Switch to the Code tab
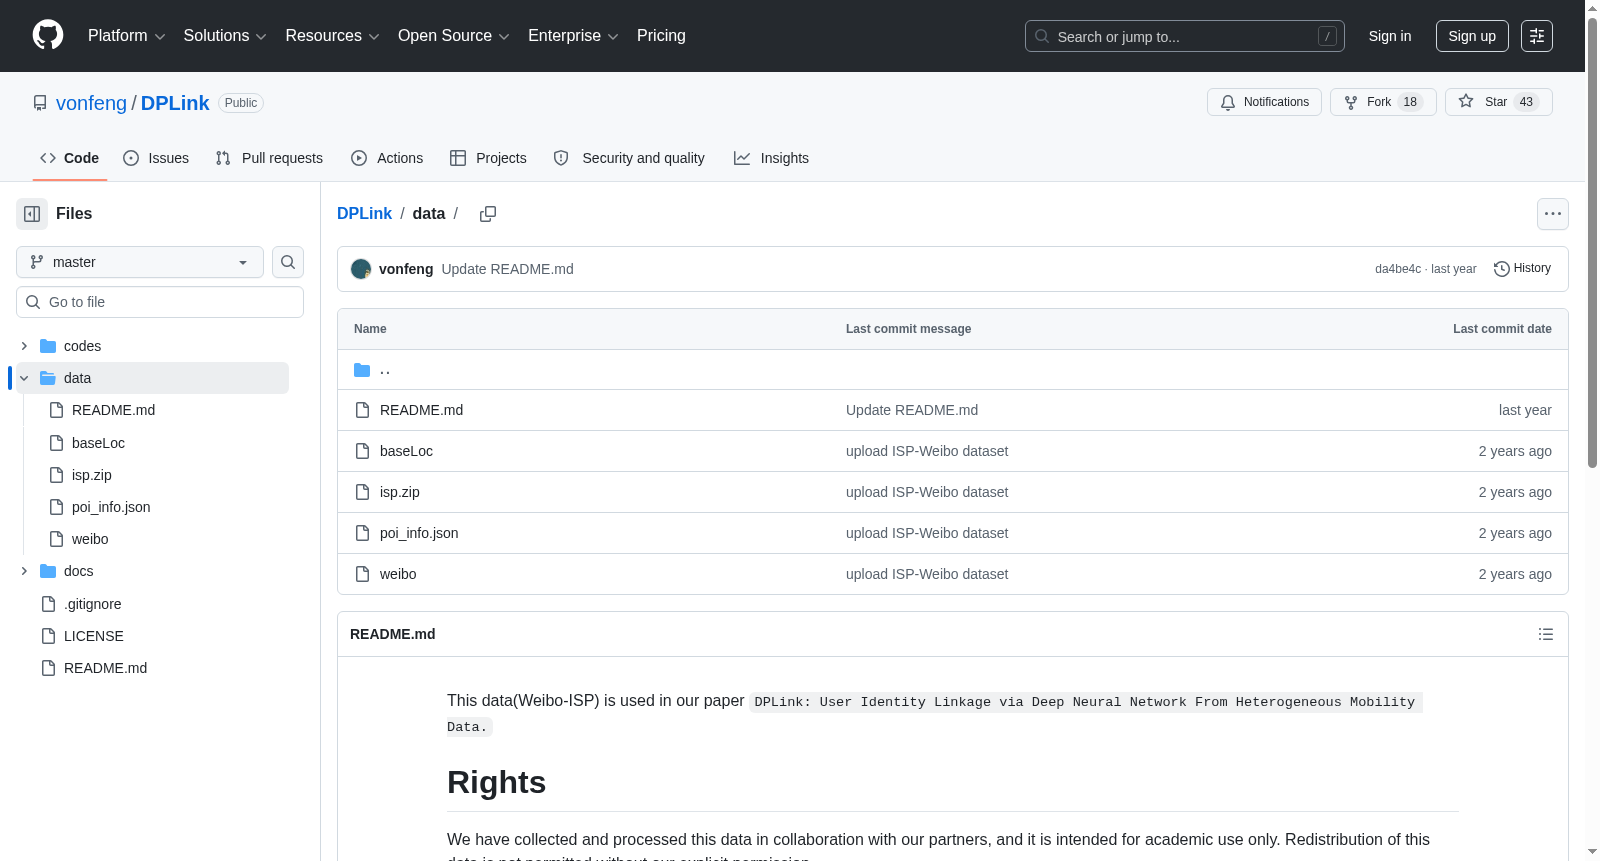 pos(69,158)
